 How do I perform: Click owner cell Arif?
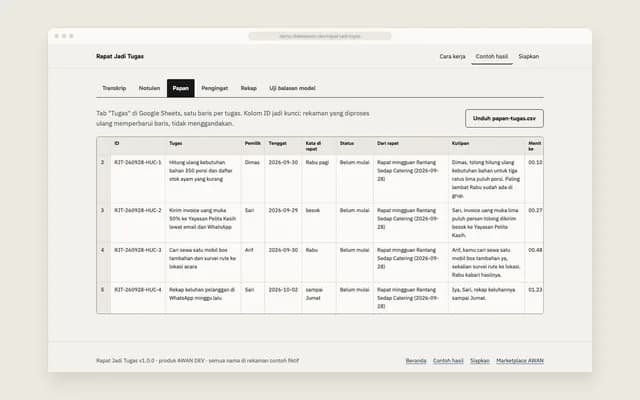pyautogui.click(x=253, y=262)
